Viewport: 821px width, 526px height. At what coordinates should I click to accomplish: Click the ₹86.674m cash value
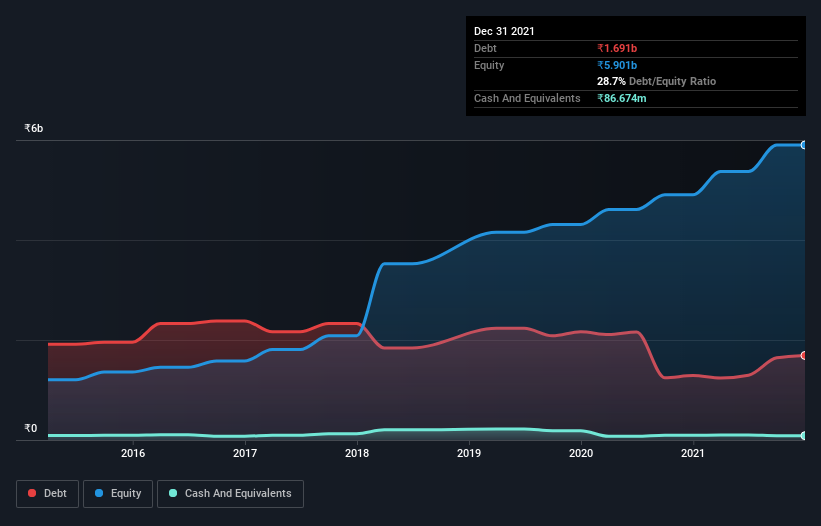[622, 98]
